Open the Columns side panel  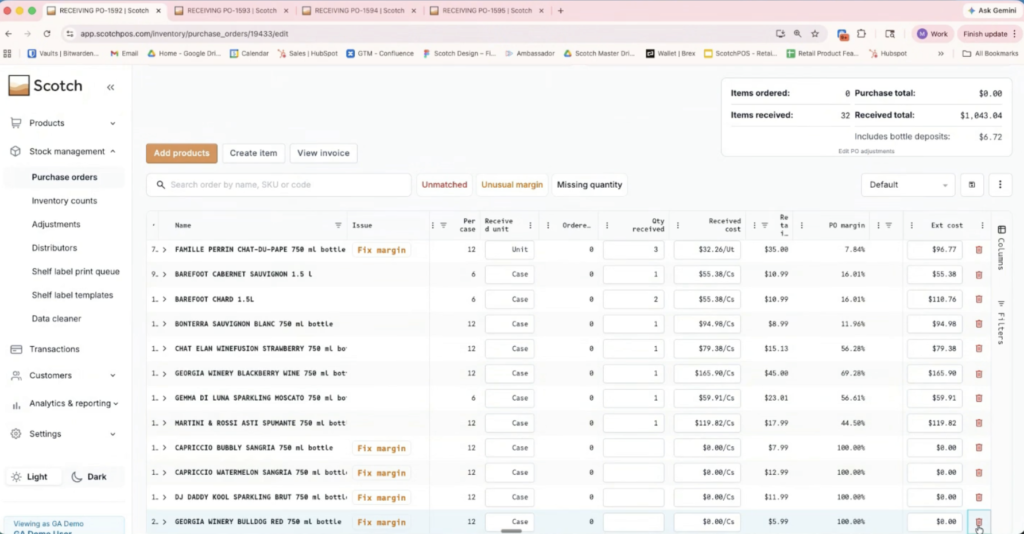tap(1001, 247)
